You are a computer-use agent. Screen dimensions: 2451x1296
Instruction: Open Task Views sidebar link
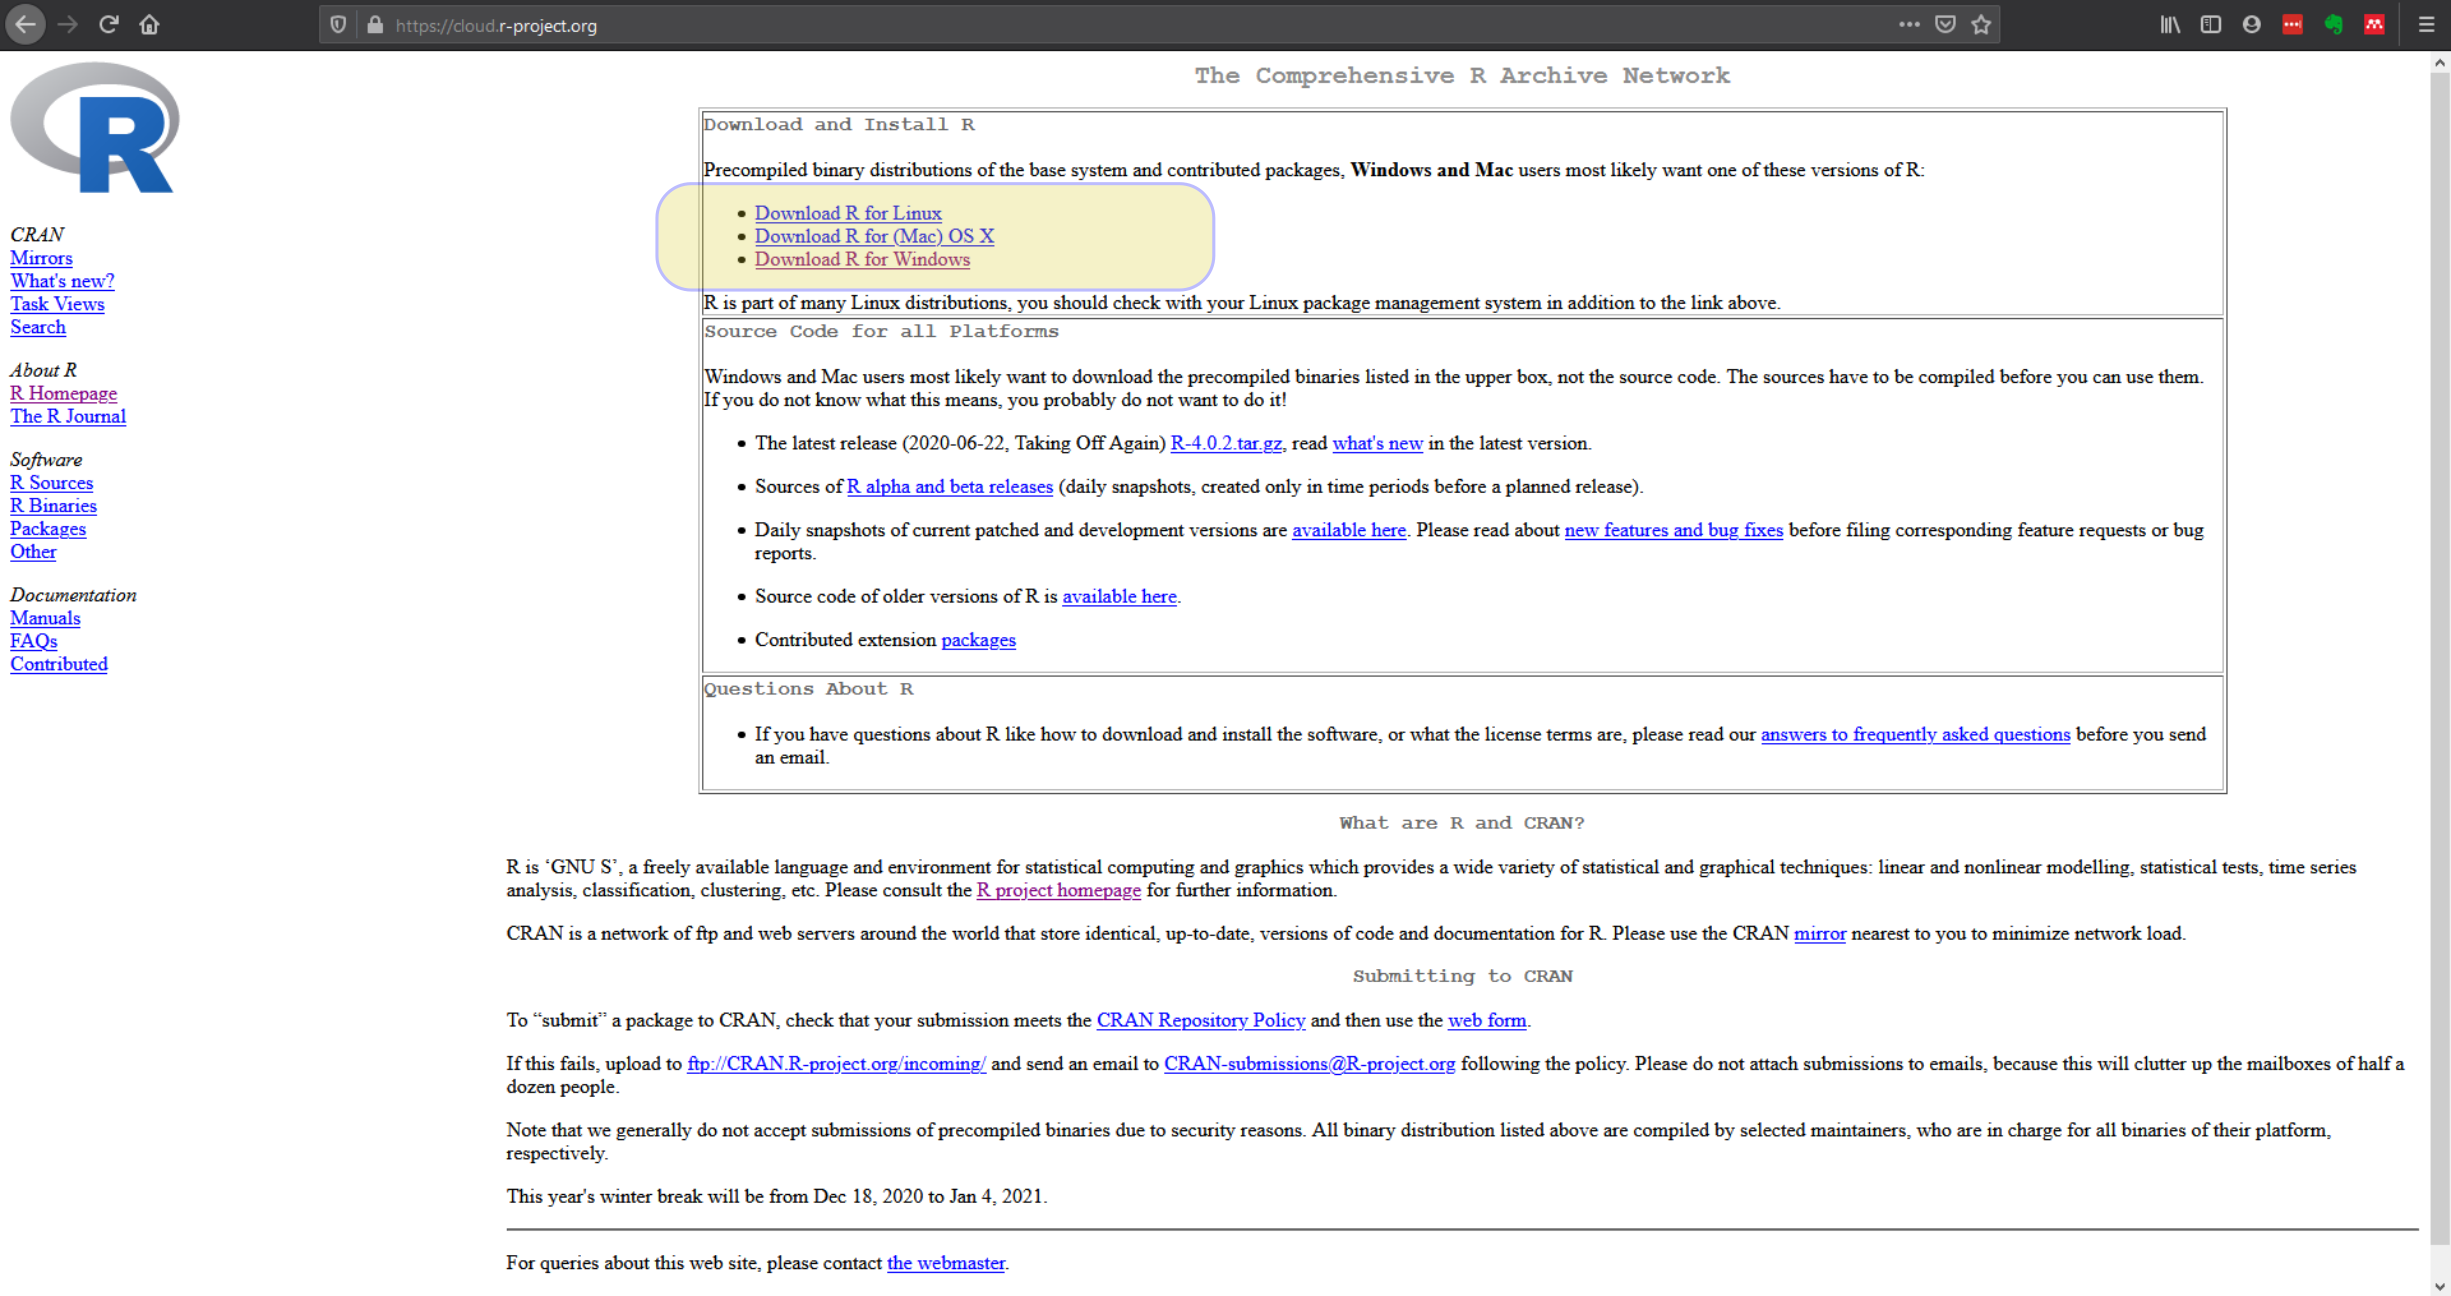click(x=57, y=304)
